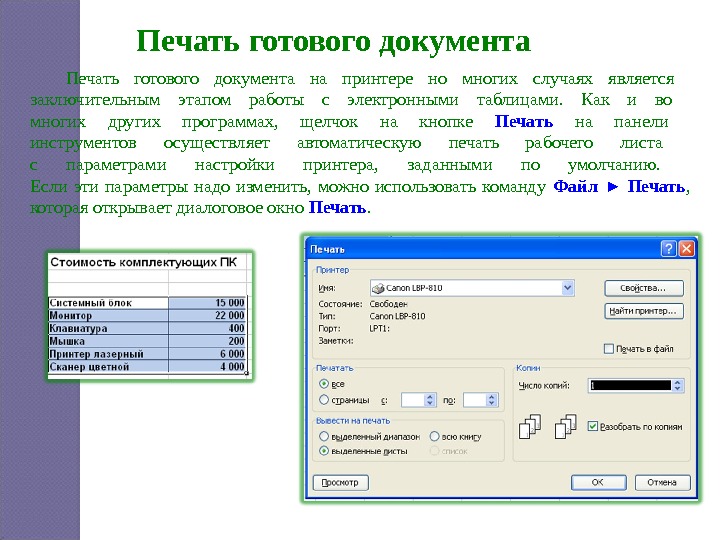Click the Число копий input field

pyautogui.click(x=630, y=385)
